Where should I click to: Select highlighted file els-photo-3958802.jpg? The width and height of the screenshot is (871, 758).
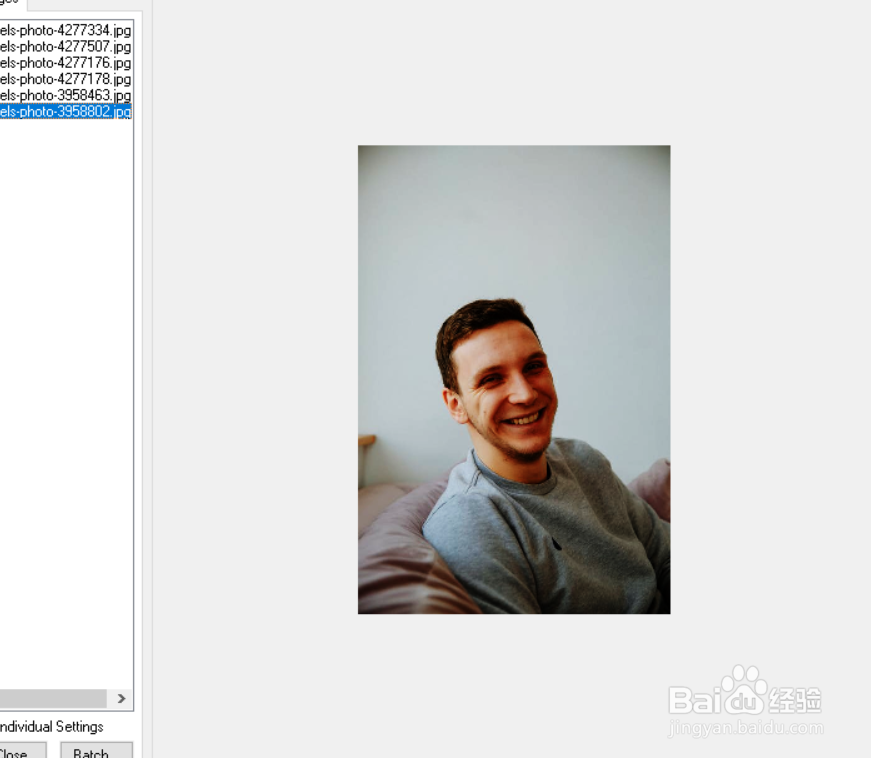pyautogui.click(x=66, y=112)
